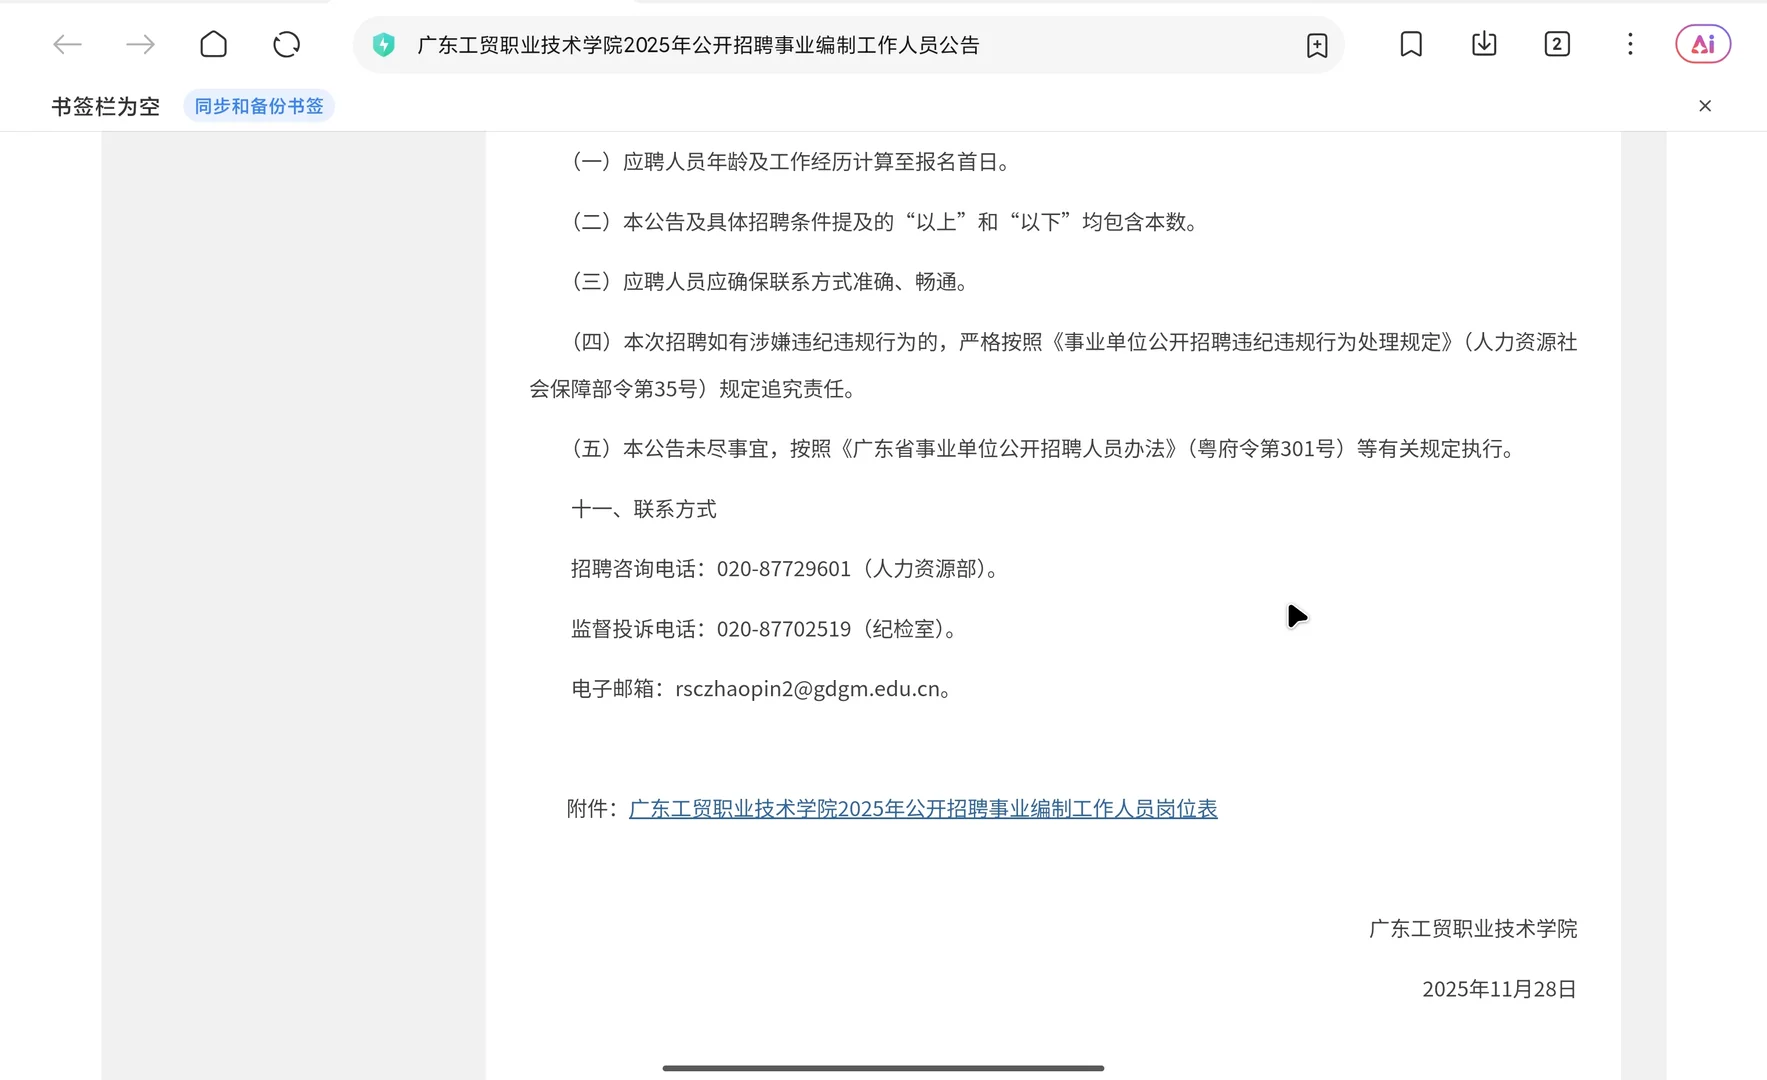Click the page title in the address bar
Screen dimensions: 1767x1080
click(x=698, y=44)
